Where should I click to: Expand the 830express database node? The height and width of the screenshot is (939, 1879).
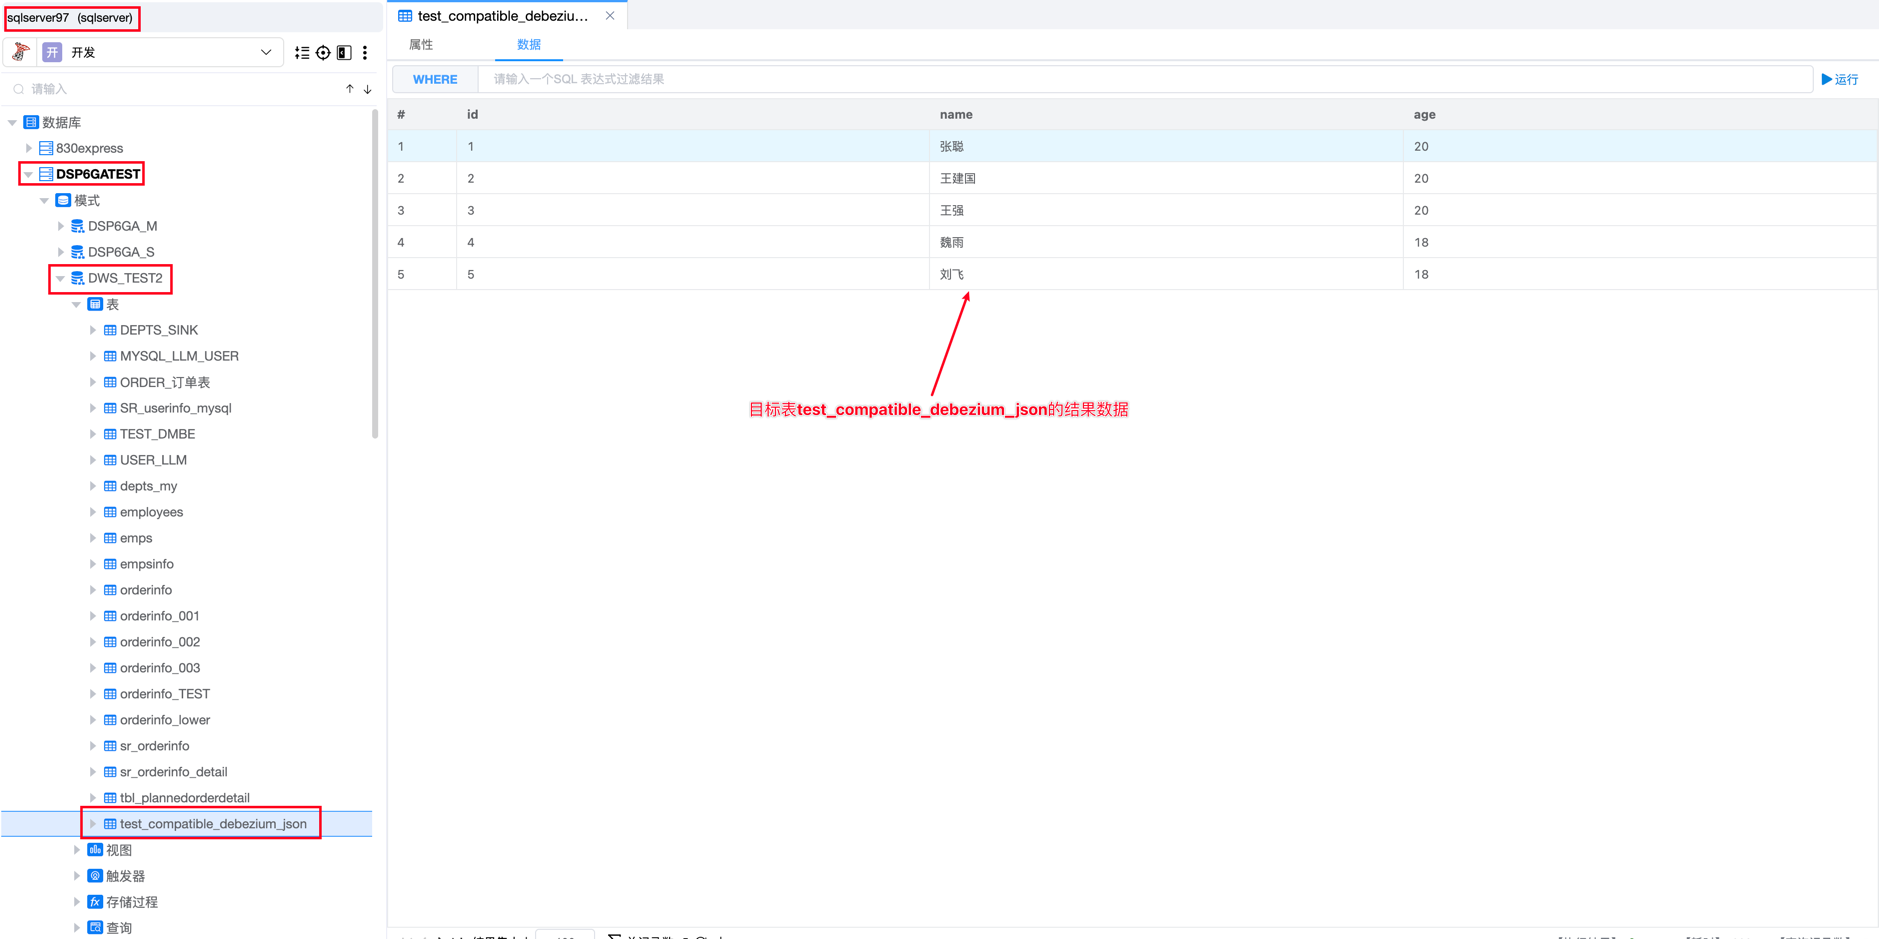tap(29, 147)
